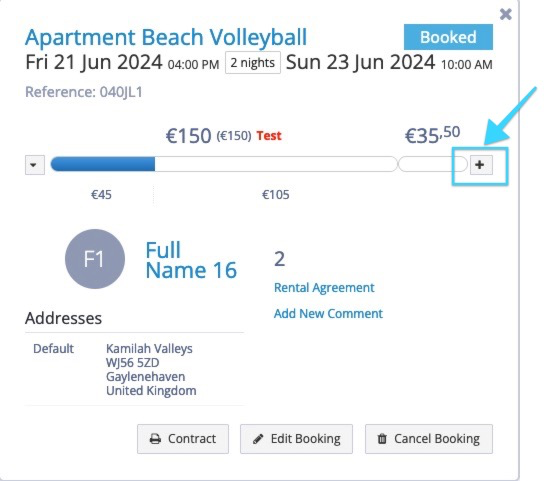Close the booking popup with the X
Image resolution: width=544 pixels, height=481 pixels.
pyautogui.click(x=505, y=14)
